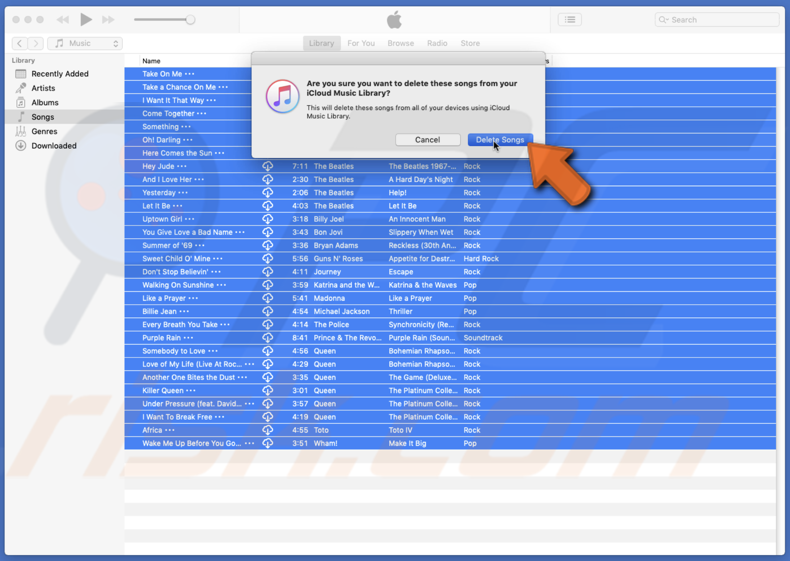Adjust the volume slider knob
Screen dimensions: 790x561
click(190, 20)
